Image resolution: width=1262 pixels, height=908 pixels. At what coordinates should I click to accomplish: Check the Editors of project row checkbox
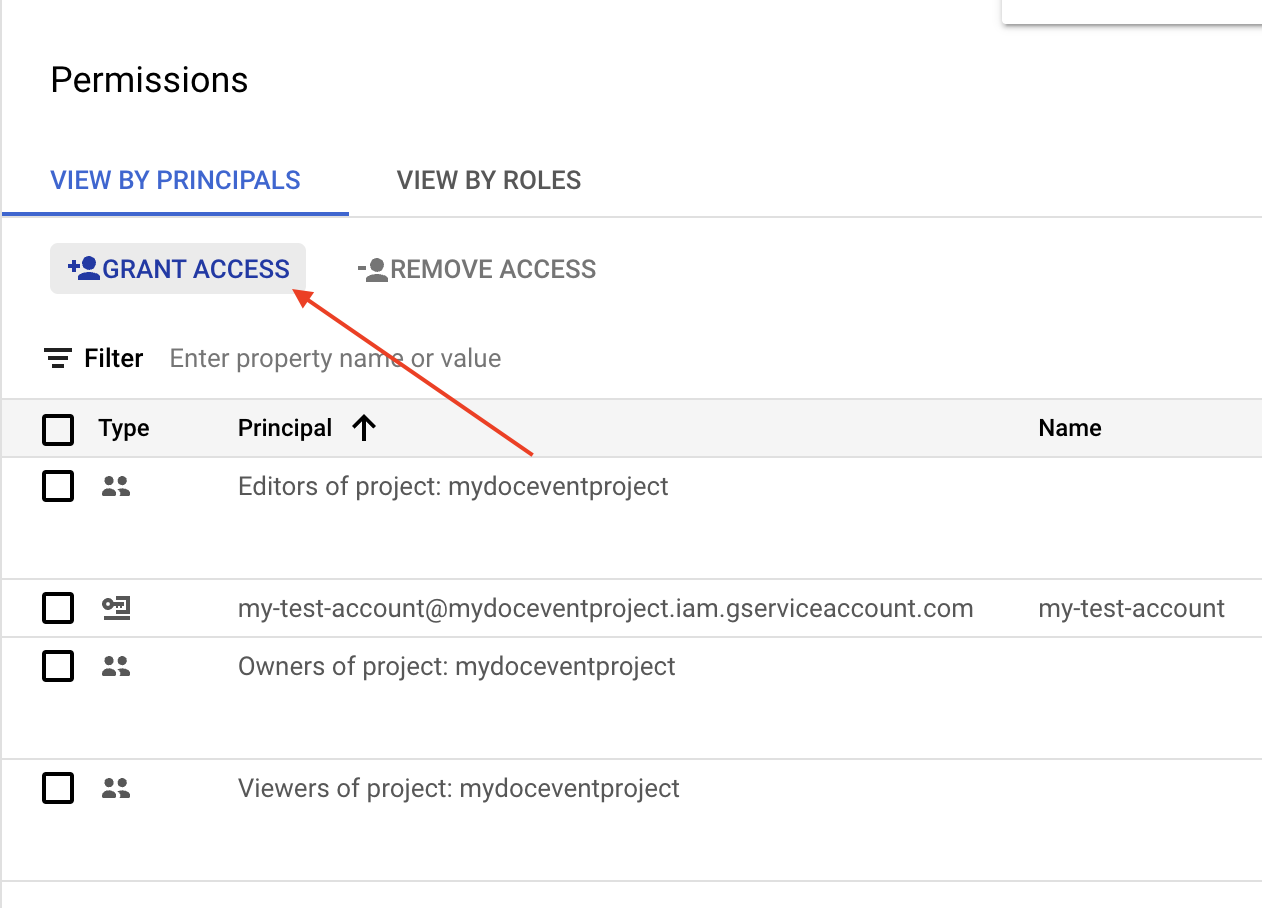[x=58, y=487]
